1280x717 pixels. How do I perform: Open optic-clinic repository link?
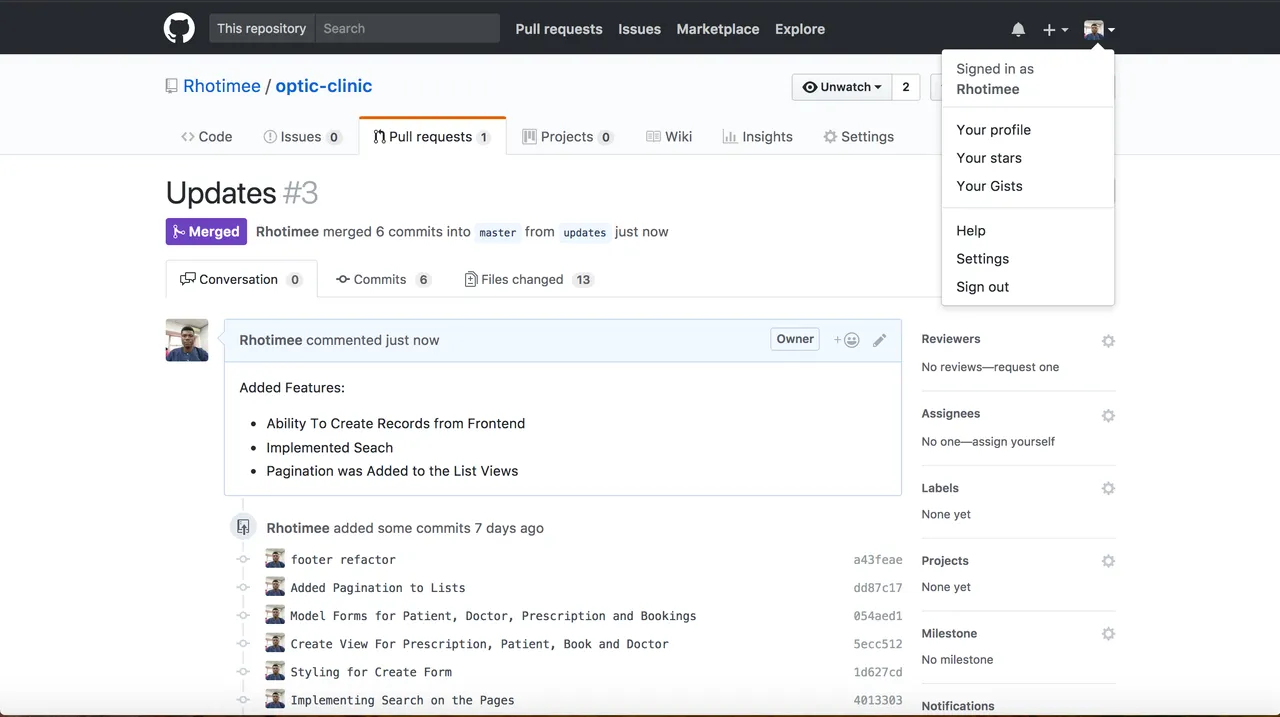pyautogui.click(x=324, y=86)
